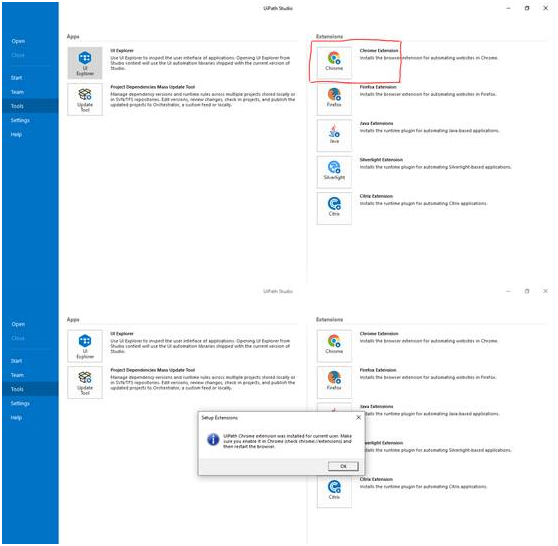Install the Citrix extension in top window
The width and height of the screenshot is (558, 546).
pos(335,209)
